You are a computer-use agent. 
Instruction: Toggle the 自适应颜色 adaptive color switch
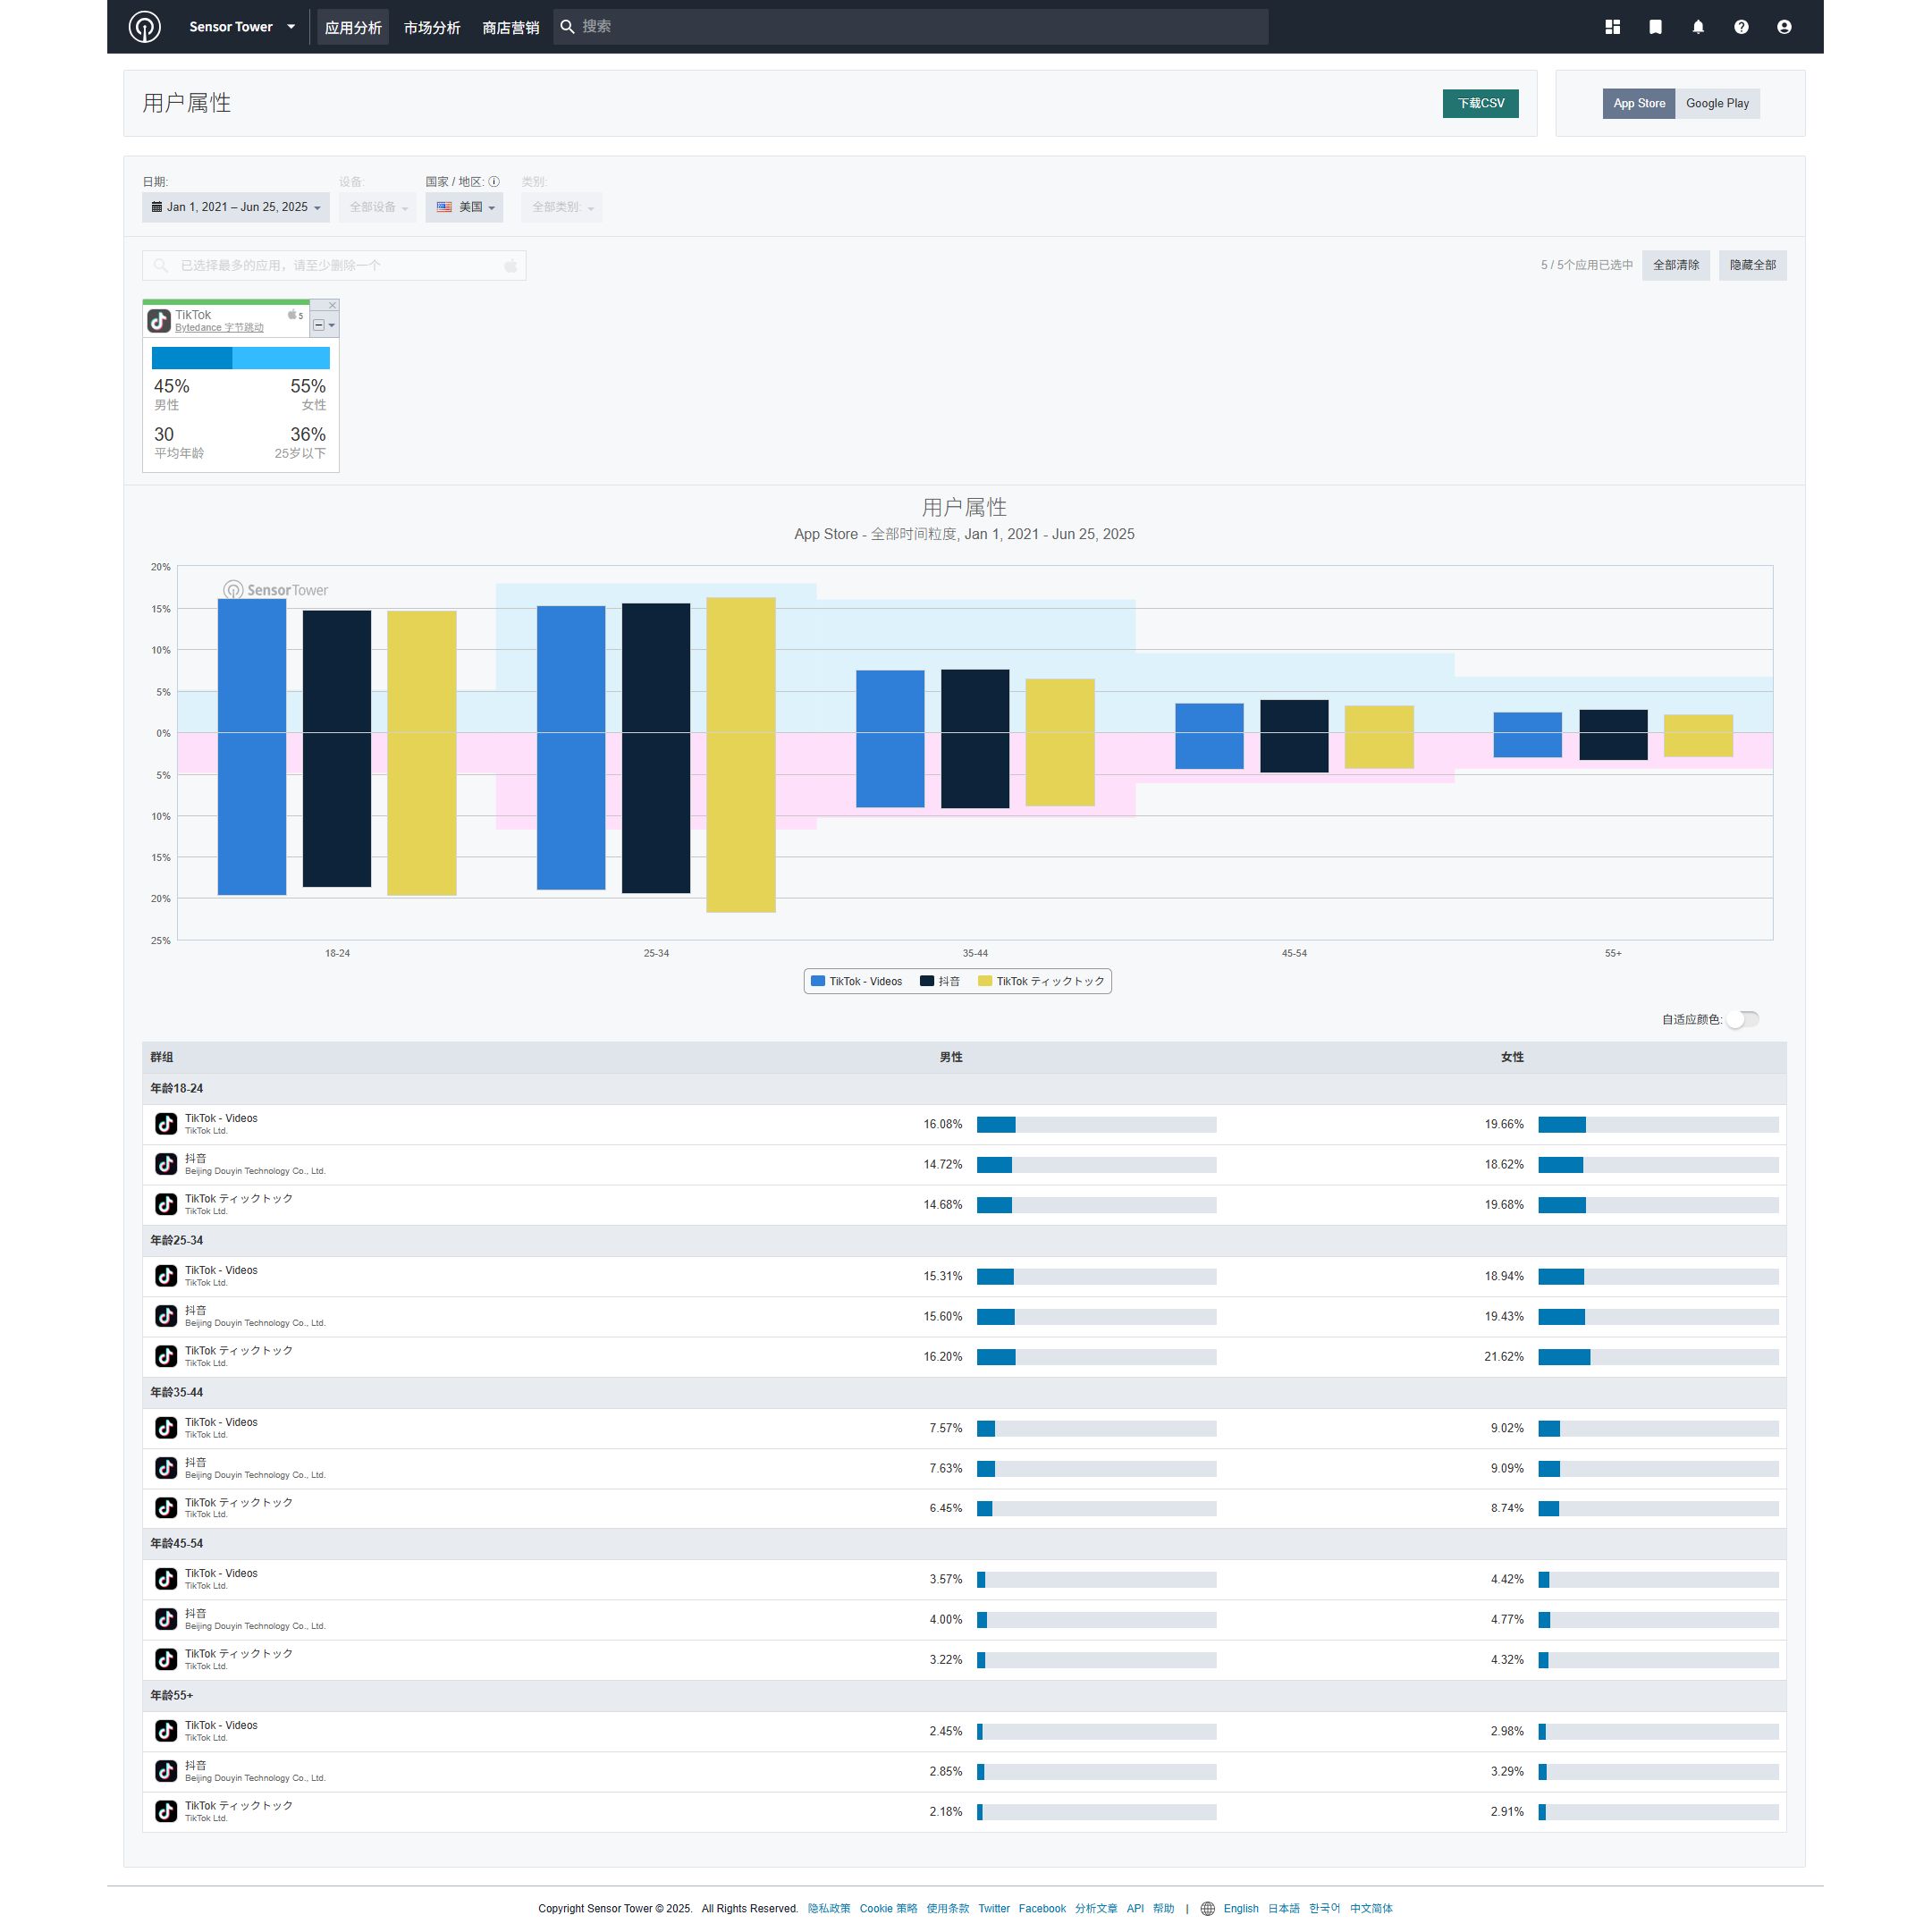tap(1743, 1019)
